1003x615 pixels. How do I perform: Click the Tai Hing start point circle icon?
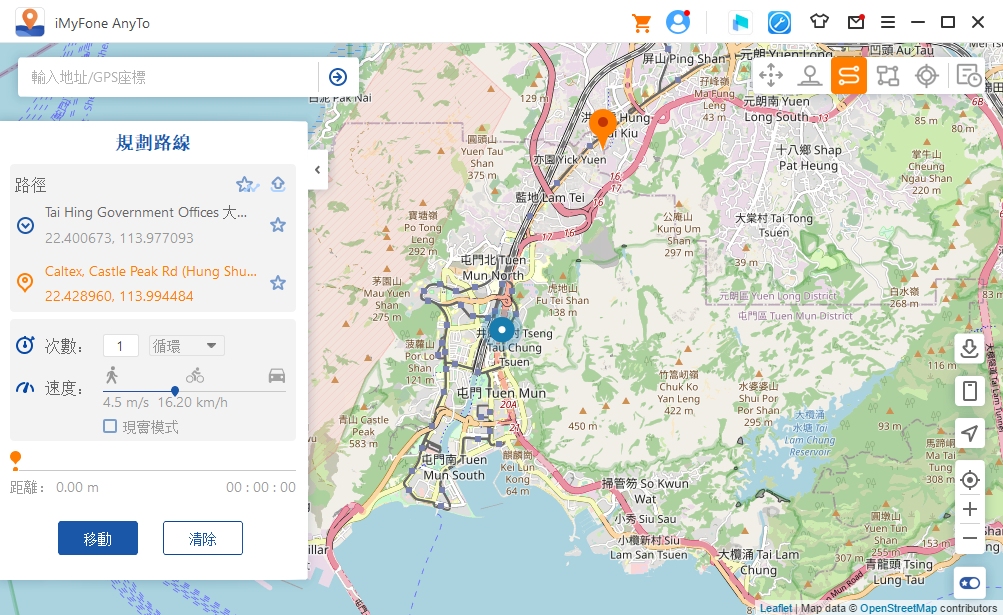(x=25, y=225)
